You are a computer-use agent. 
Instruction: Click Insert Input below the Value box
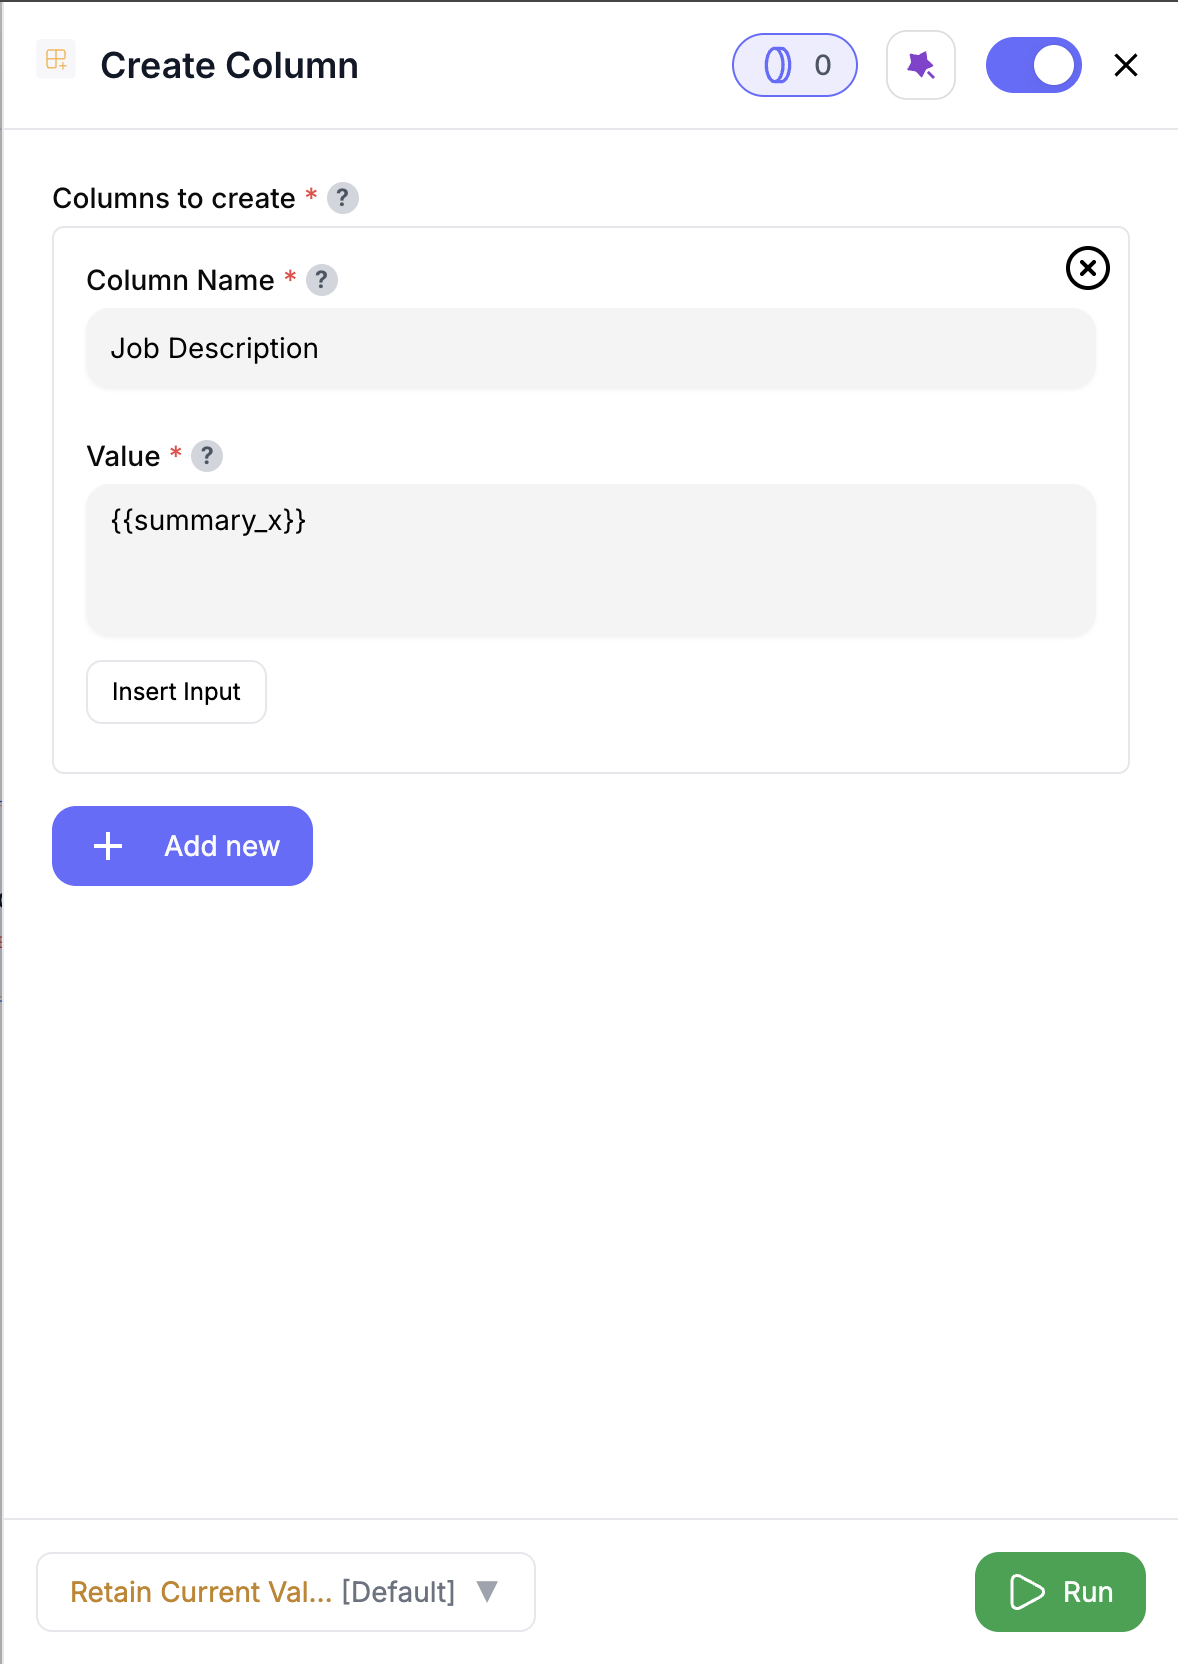point(176,691)
